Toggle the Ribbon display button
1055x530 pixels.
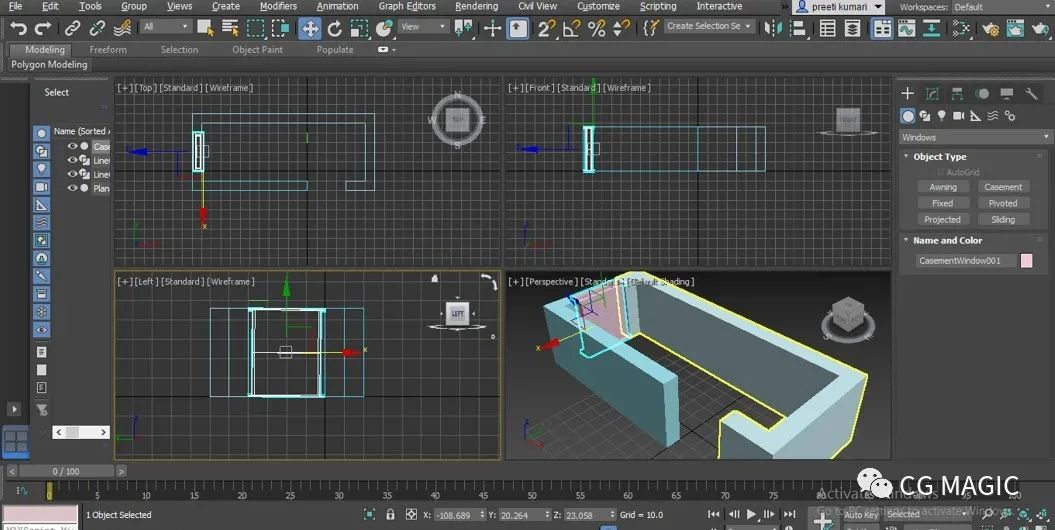[882, 28]
